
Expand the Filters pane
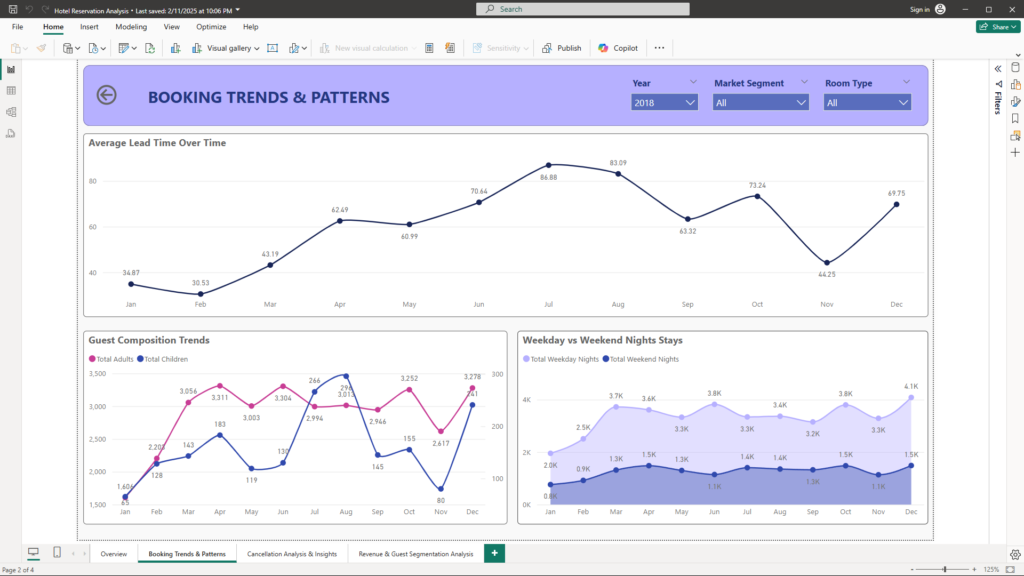click(x=997, y=68)
